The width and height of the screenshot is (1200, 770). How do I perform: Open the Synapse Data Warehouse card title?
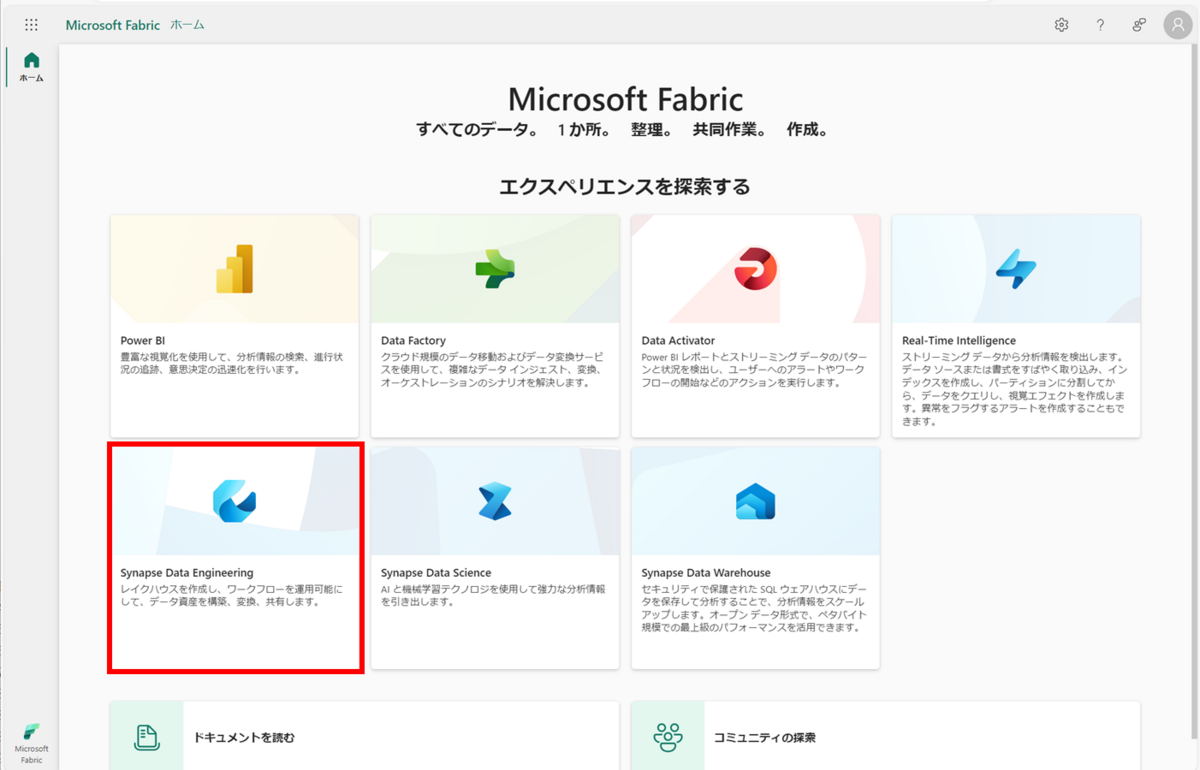click(706, 573)
